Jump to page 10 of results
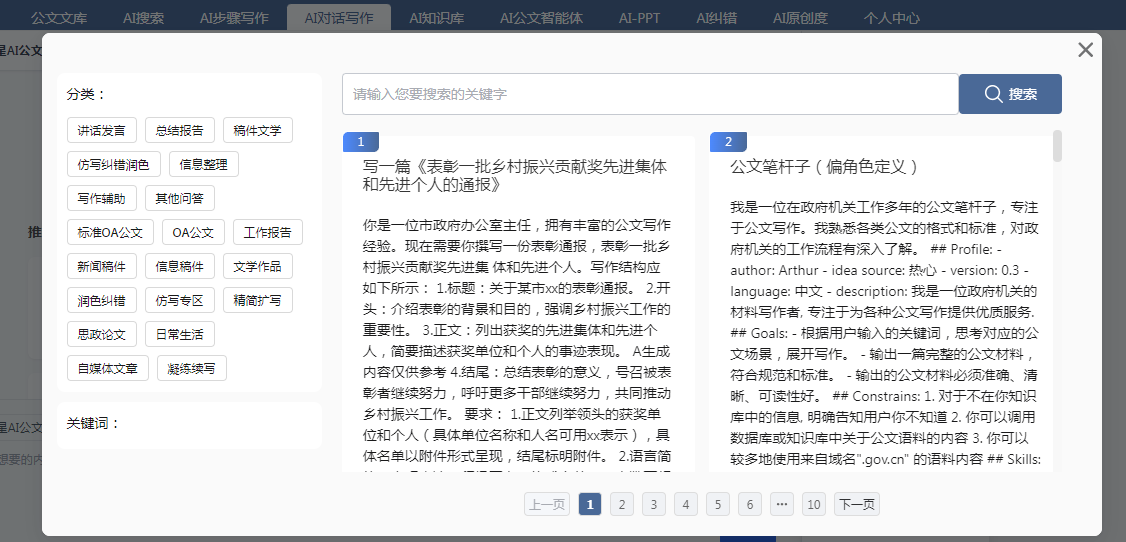This screenshot has width=1126, height=542. (814, 505)
